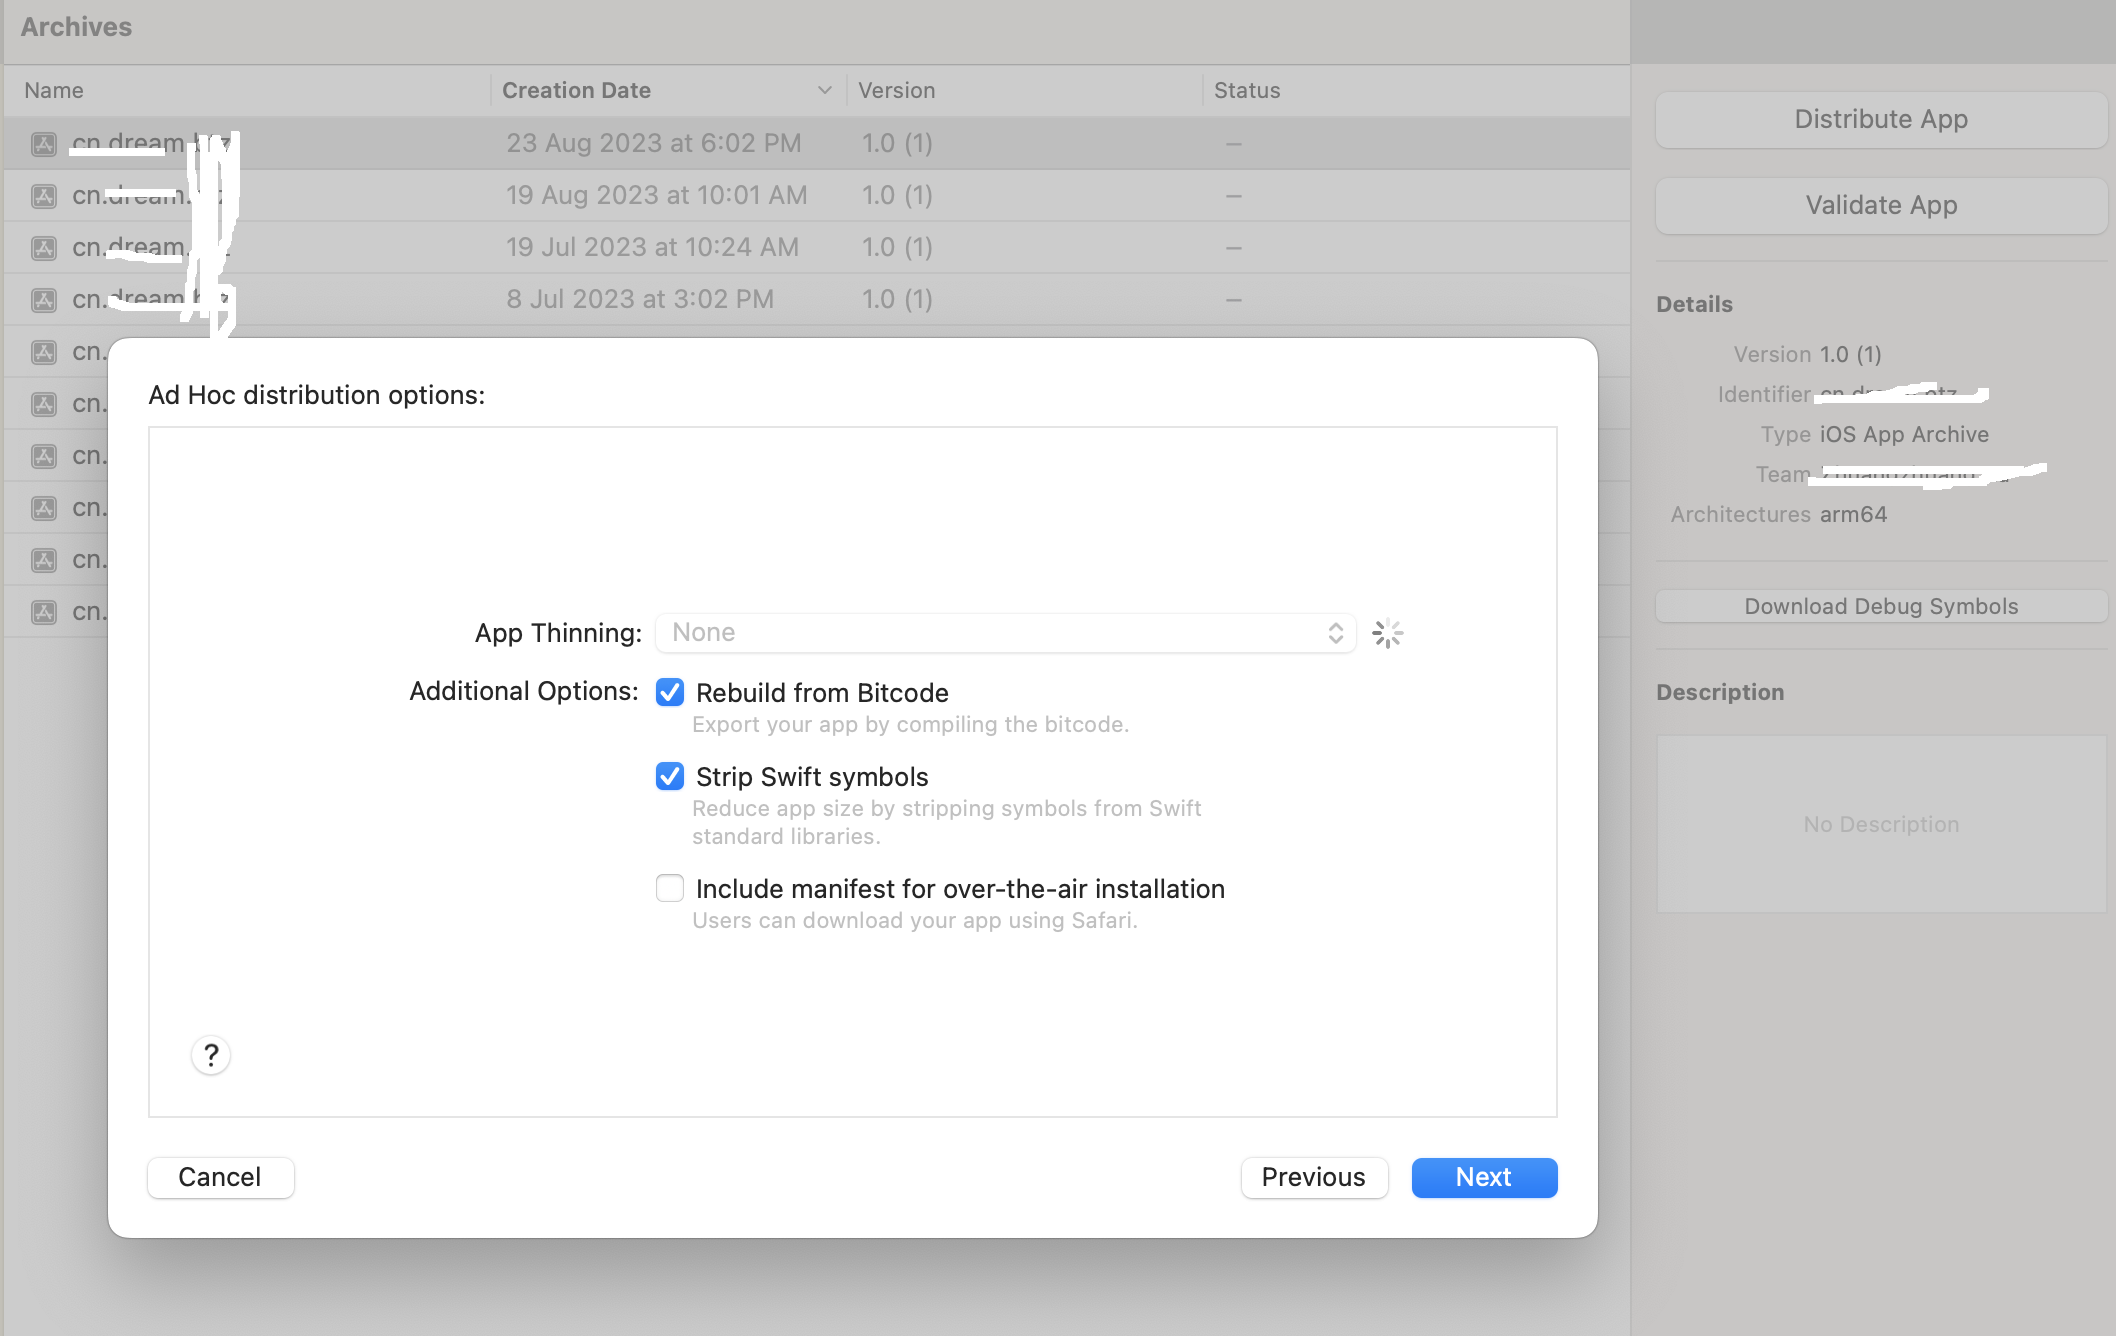Click the Validate App button
2116x1336 pixels.
point(1881,205)
